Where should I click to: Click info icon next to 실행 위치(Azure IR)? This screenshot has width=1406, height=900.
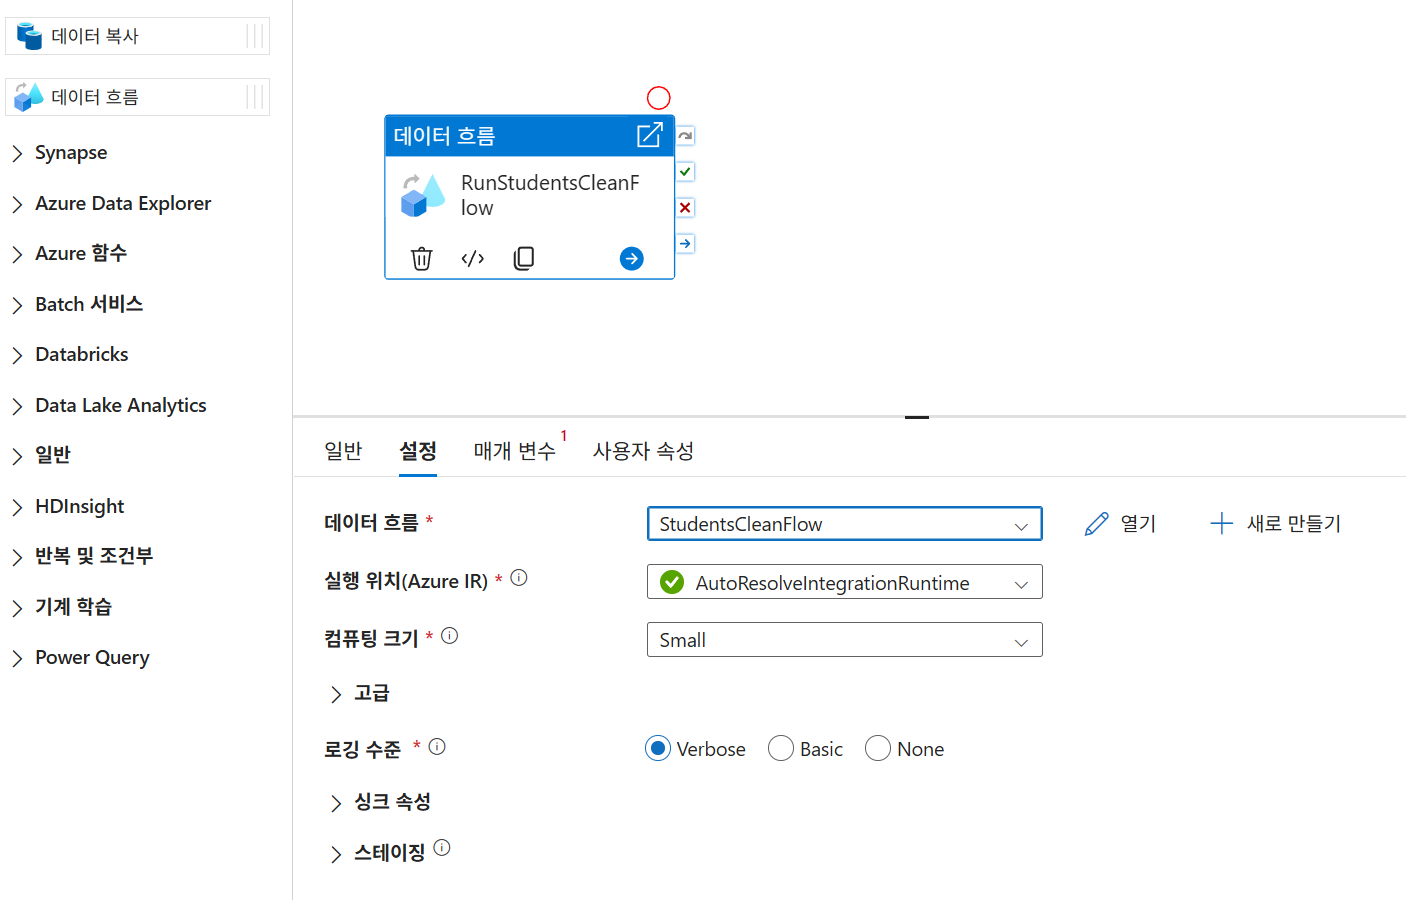(x=519, y=578)
